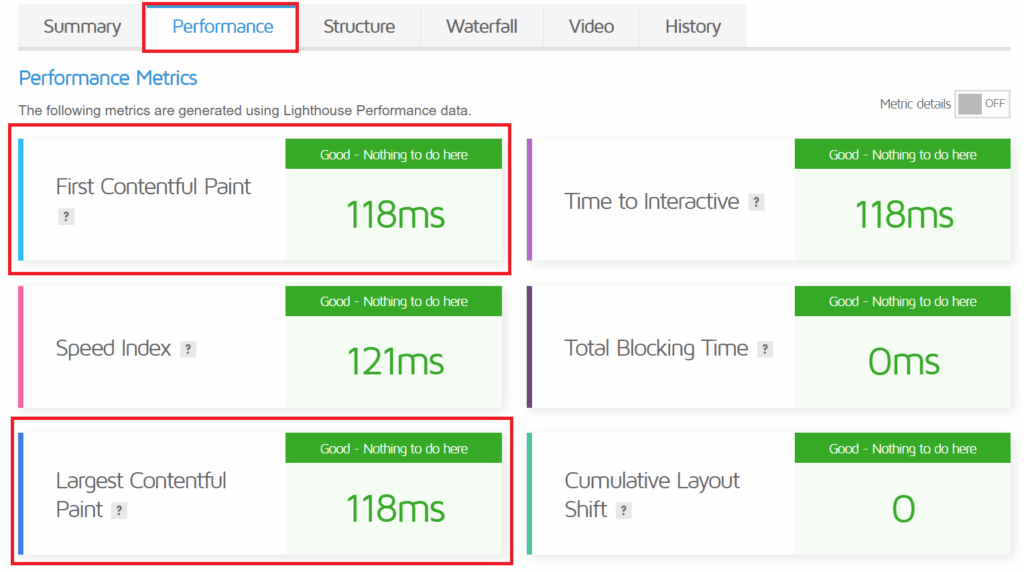This screenshot has width=1024, height=572.
Task: Click help icon next to Time to Interactive
Action: (x=757, y=202)
